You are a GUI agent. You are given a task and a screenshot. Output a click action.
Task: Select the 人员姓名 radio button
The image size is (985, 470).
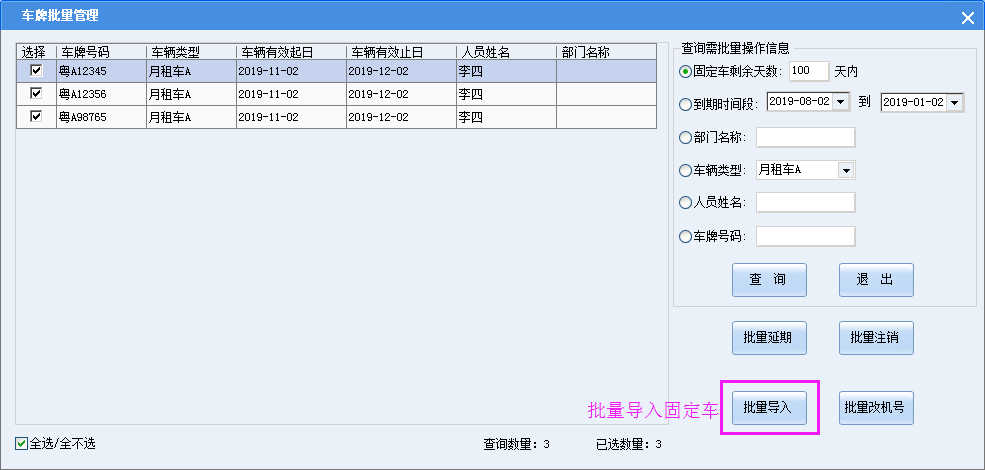coord(686,203)
